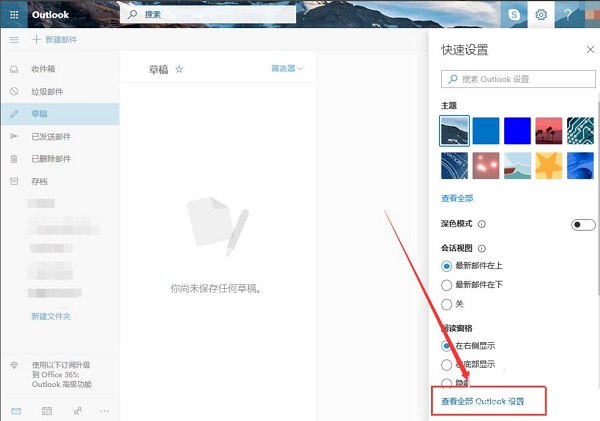
Task: Show 深色模式 info icon
Action: [482, 224]
